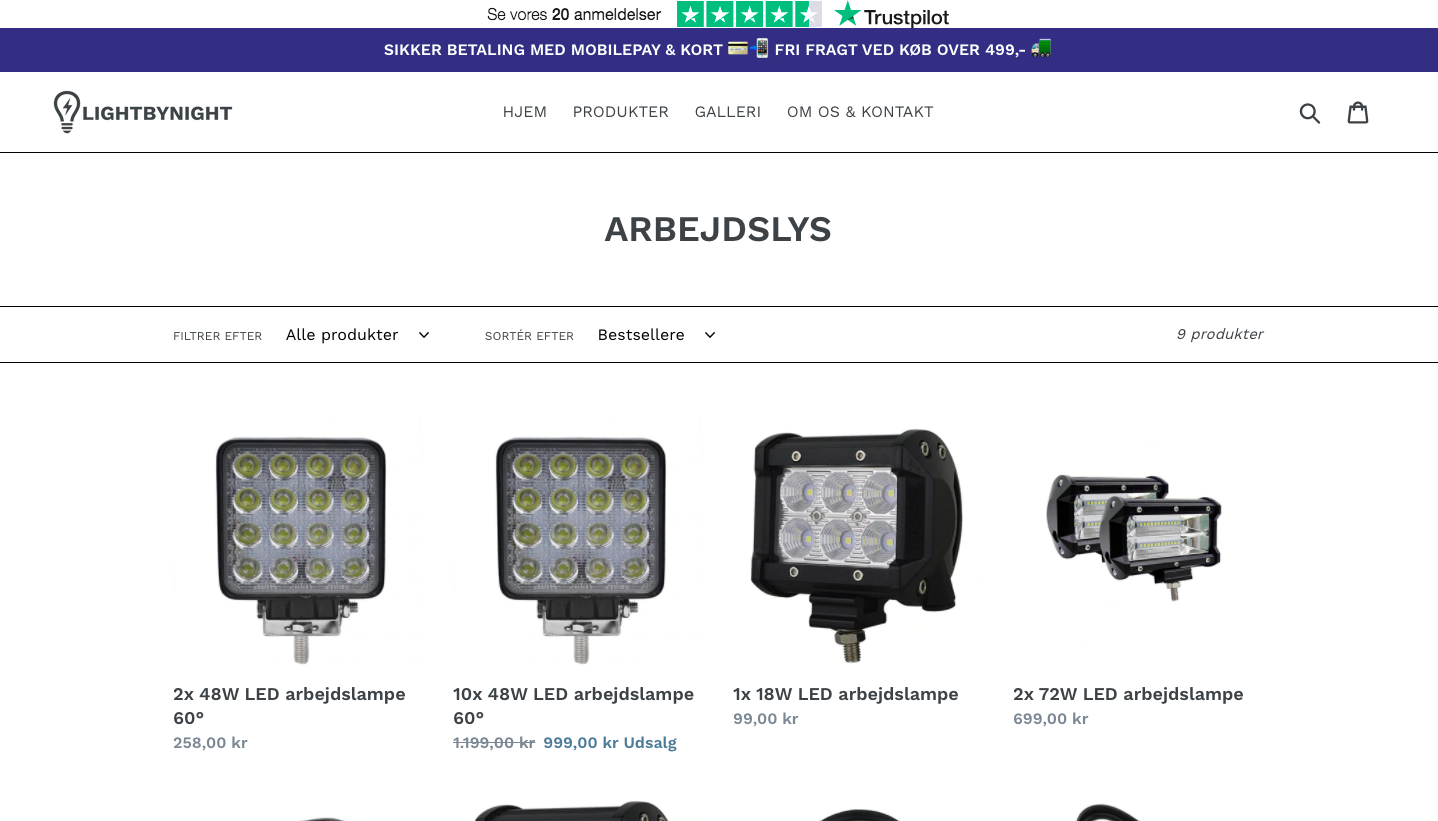The height and width of the screenshot is (821, 1438).
Task: Expand the Alle produkter filter dropdown
Action: pyautogui.click(x=358, y=335)
